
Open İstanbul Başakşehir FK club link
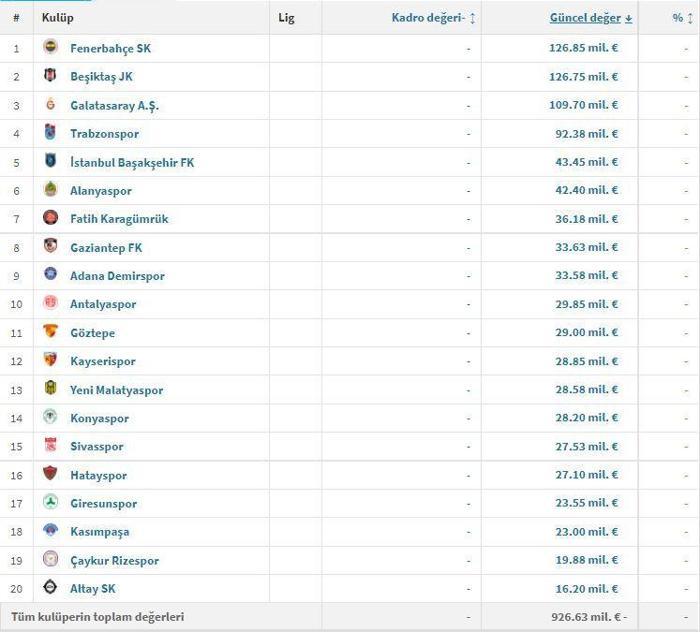[132, 162]
